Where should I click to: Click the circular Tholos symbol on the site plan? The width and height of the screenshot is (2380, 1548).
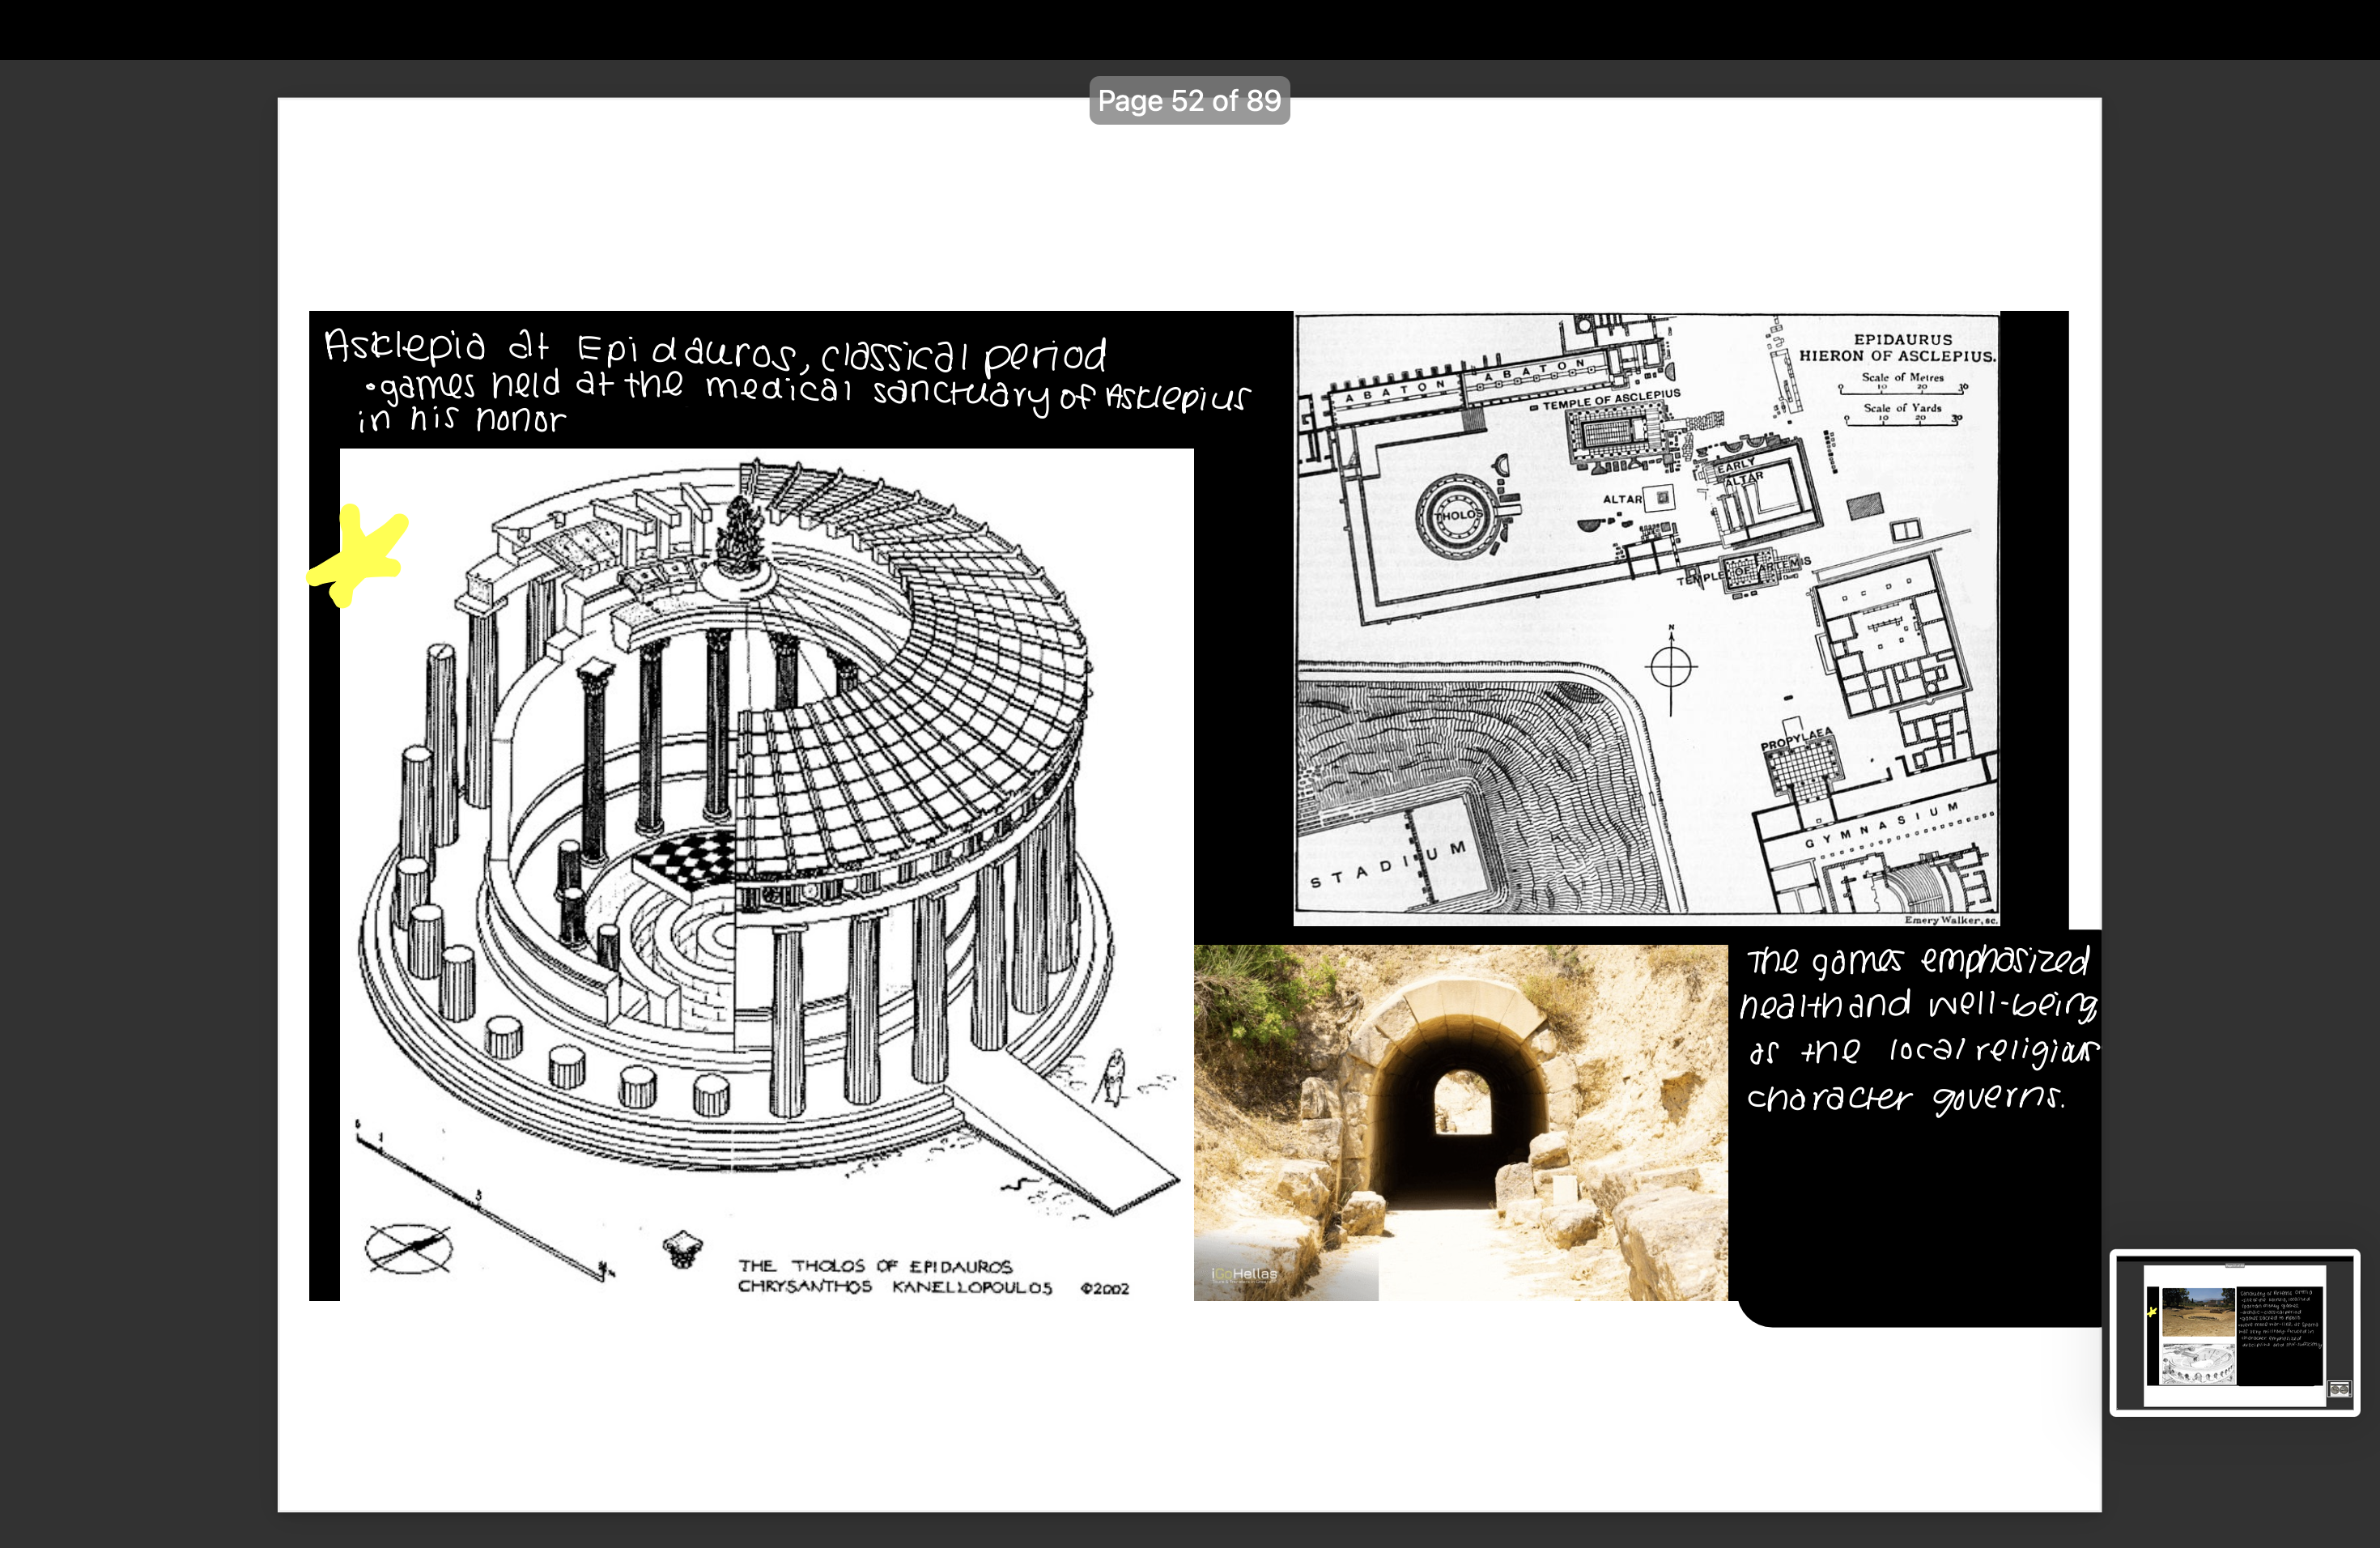[1455, 513]
